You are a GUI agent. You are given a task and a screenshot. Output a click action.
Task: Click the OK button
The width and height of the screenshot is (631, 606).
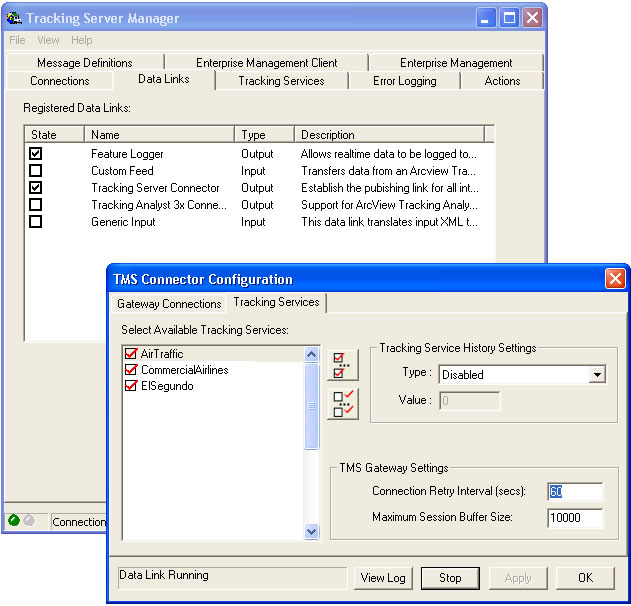585,578
